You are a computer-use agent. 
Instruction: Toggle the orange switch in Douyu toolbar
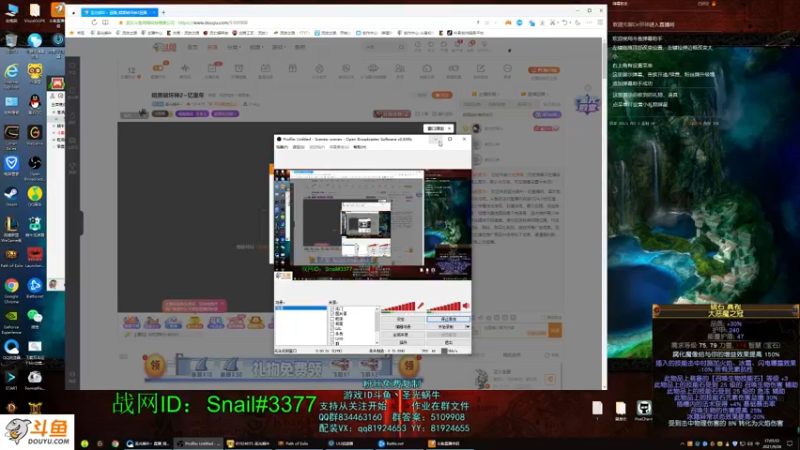pyautogui.click(x=158, y=68)
